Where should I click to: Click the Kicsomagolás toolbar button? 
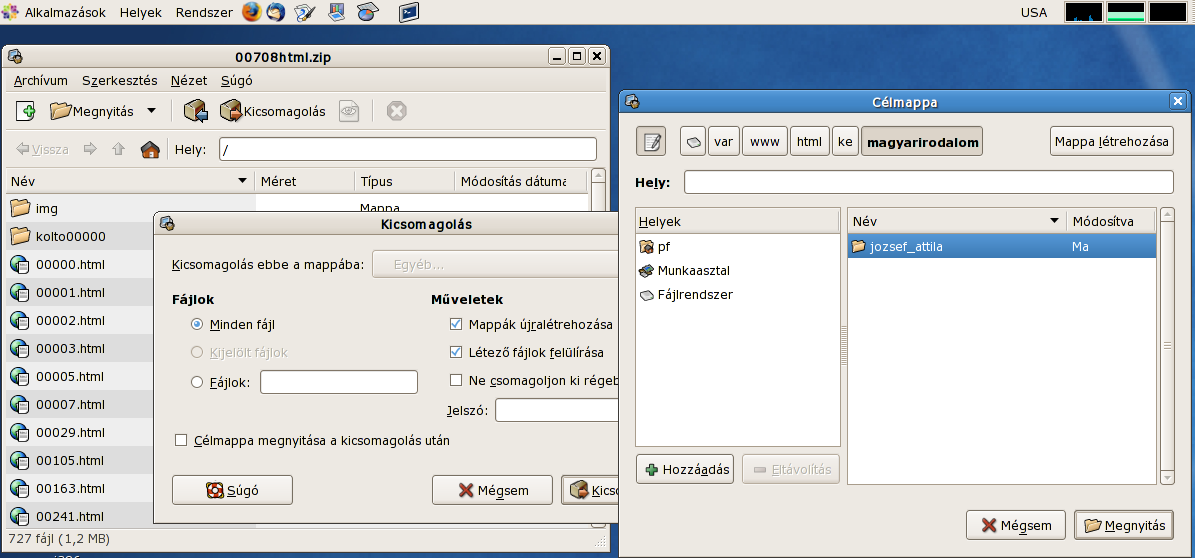[x=273, y=111]
